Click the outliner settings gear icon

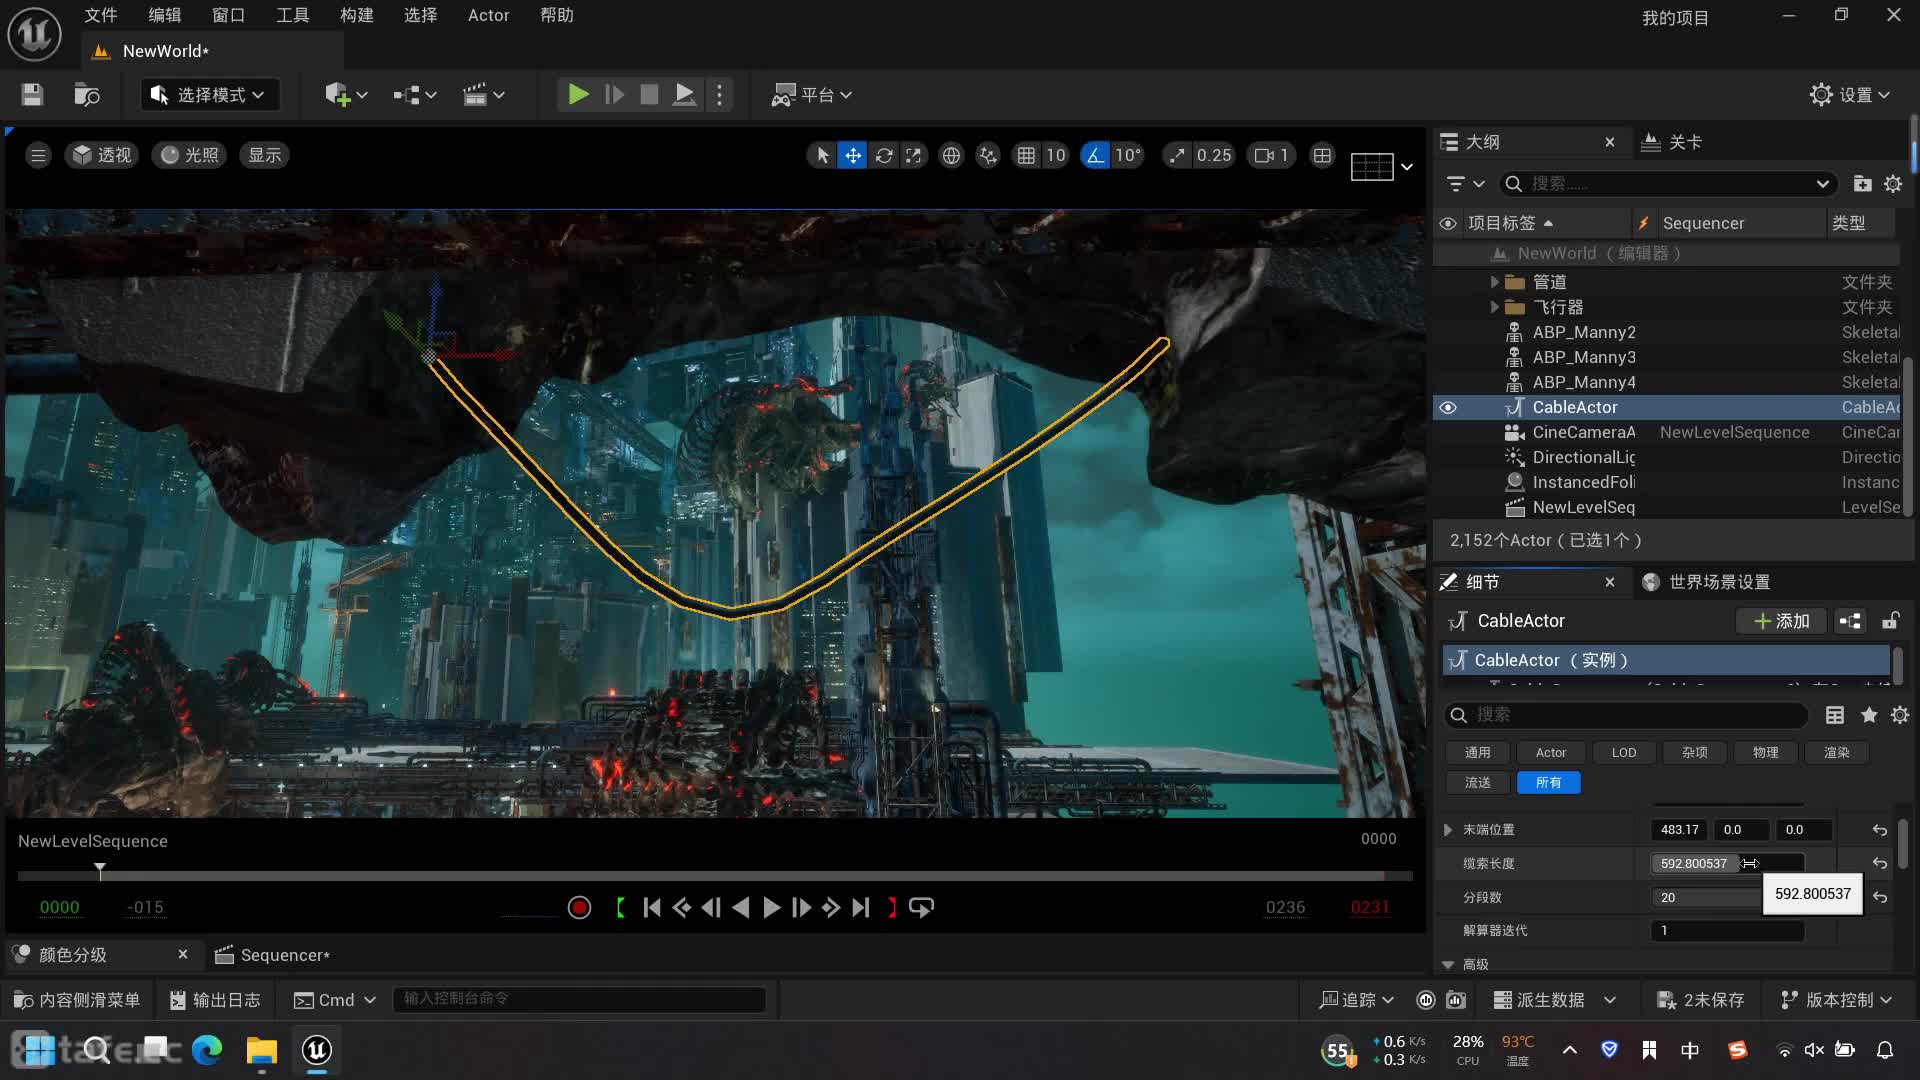[1893, 184]
